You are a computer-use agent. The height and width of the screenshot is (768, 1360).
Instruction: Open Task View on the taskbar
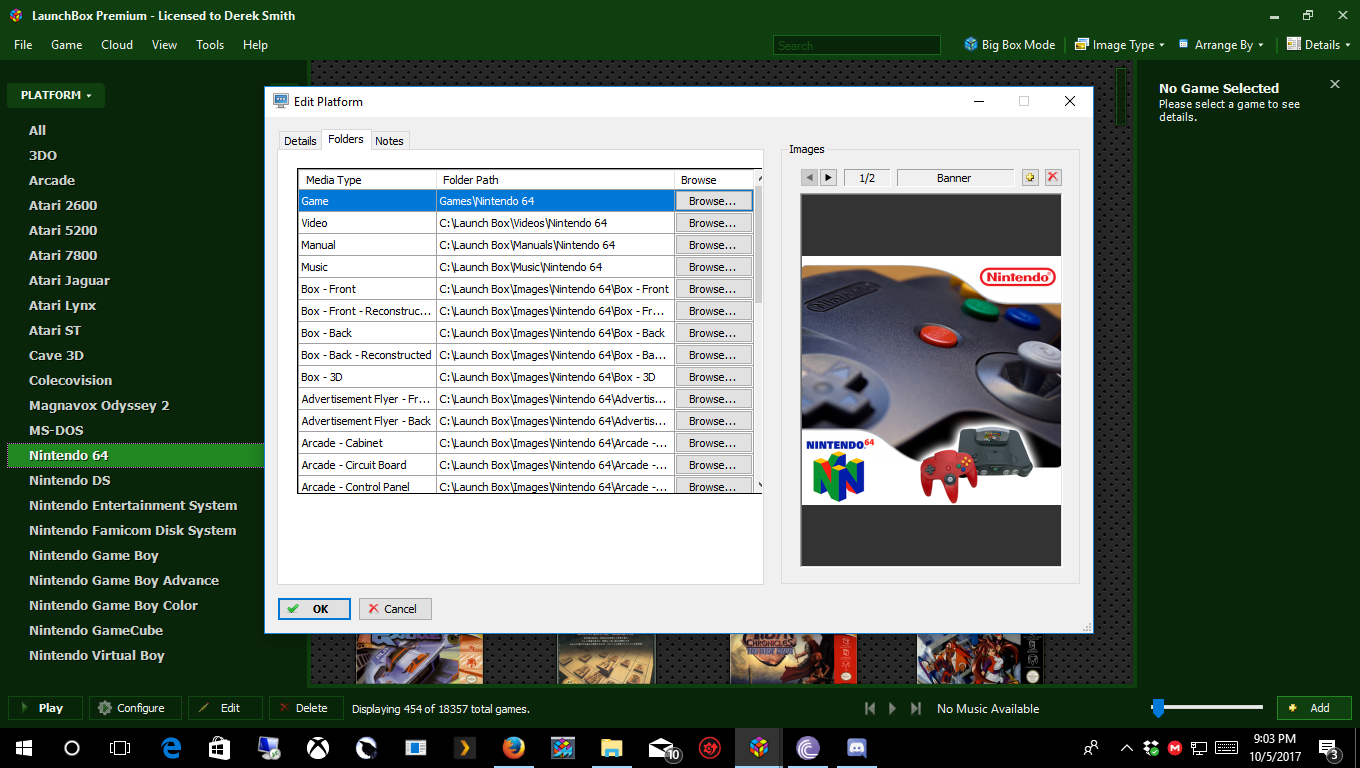(x=120, y=748)
